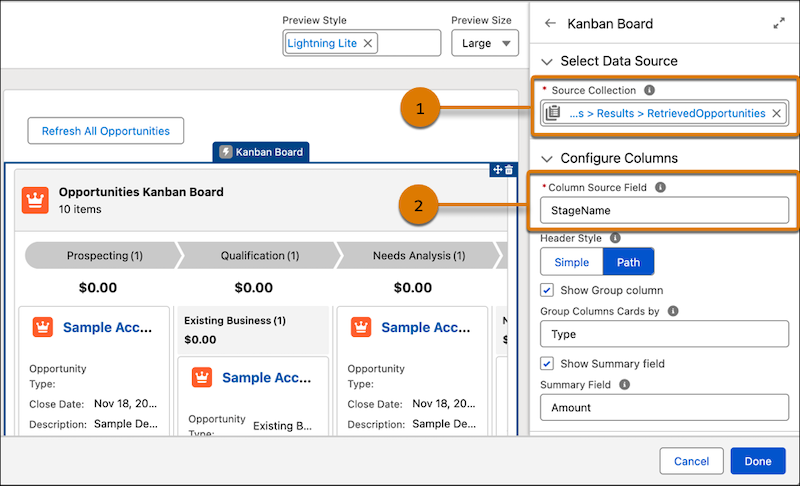Click crown icon on Prospecting card
800x486 pixels.
[x=43, y=327]
